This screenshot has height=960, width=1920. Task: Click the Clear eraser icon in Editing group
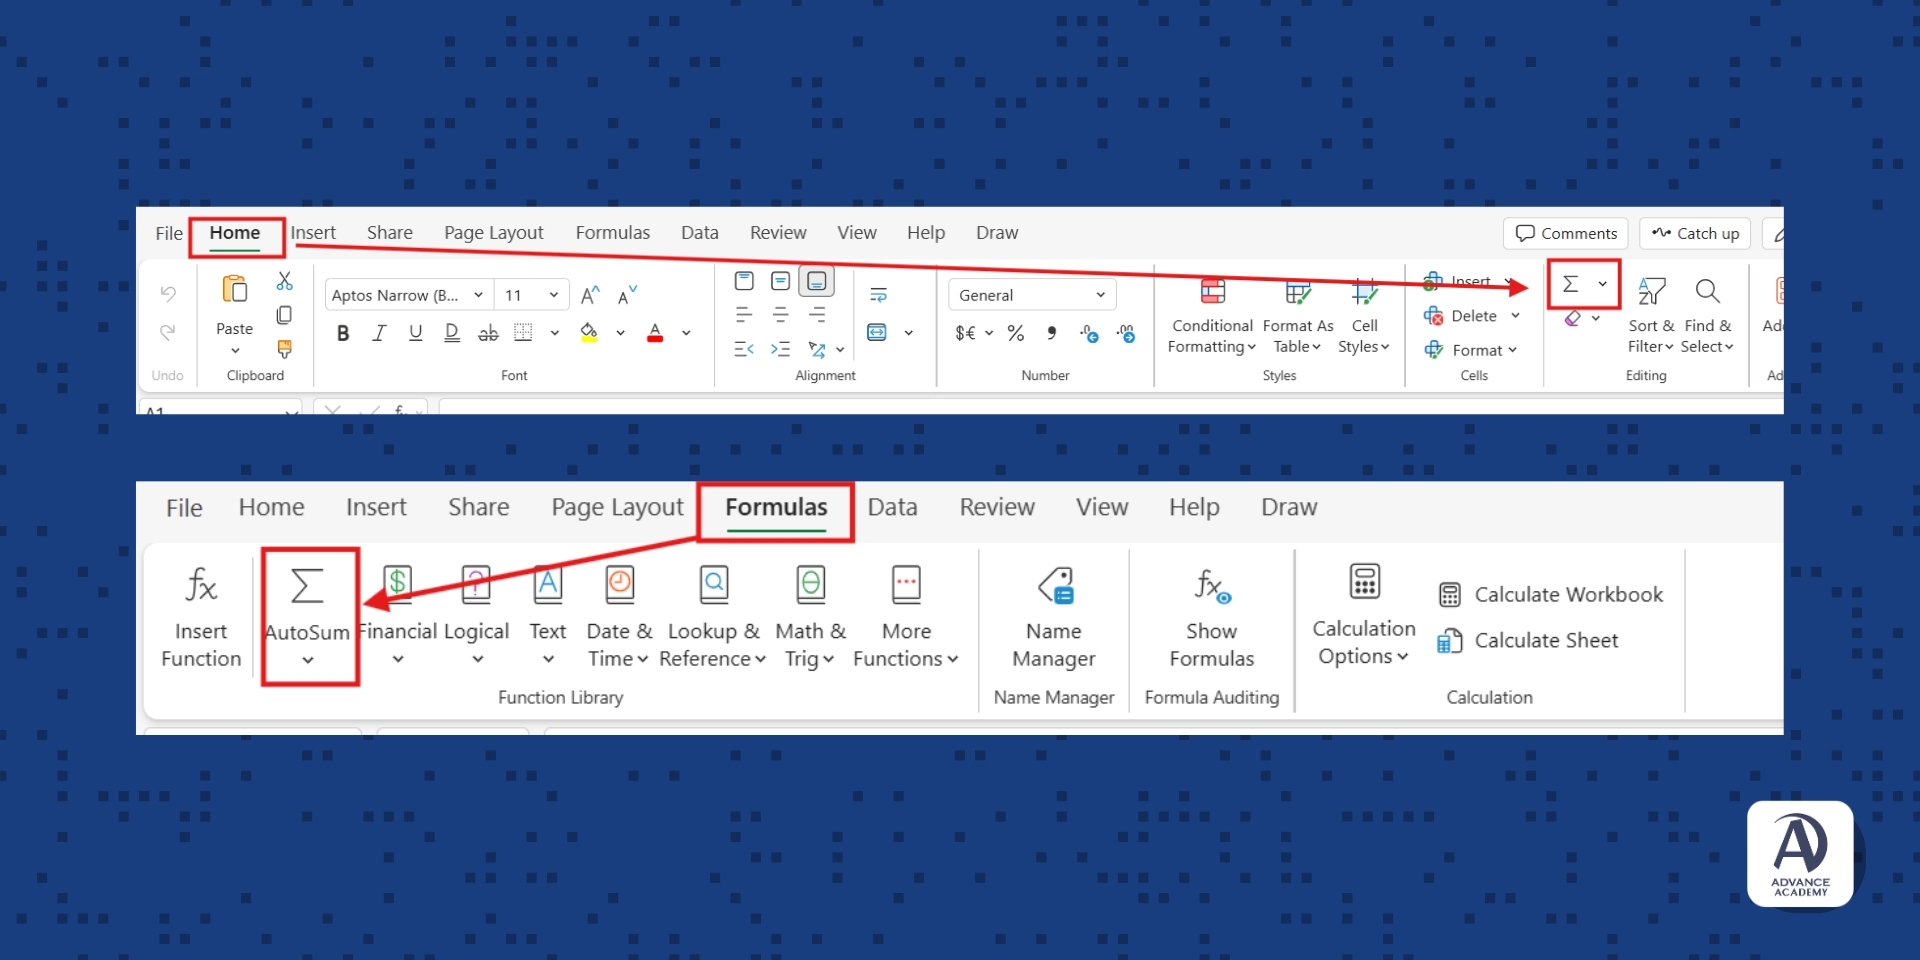click(x=1573, y=318)
